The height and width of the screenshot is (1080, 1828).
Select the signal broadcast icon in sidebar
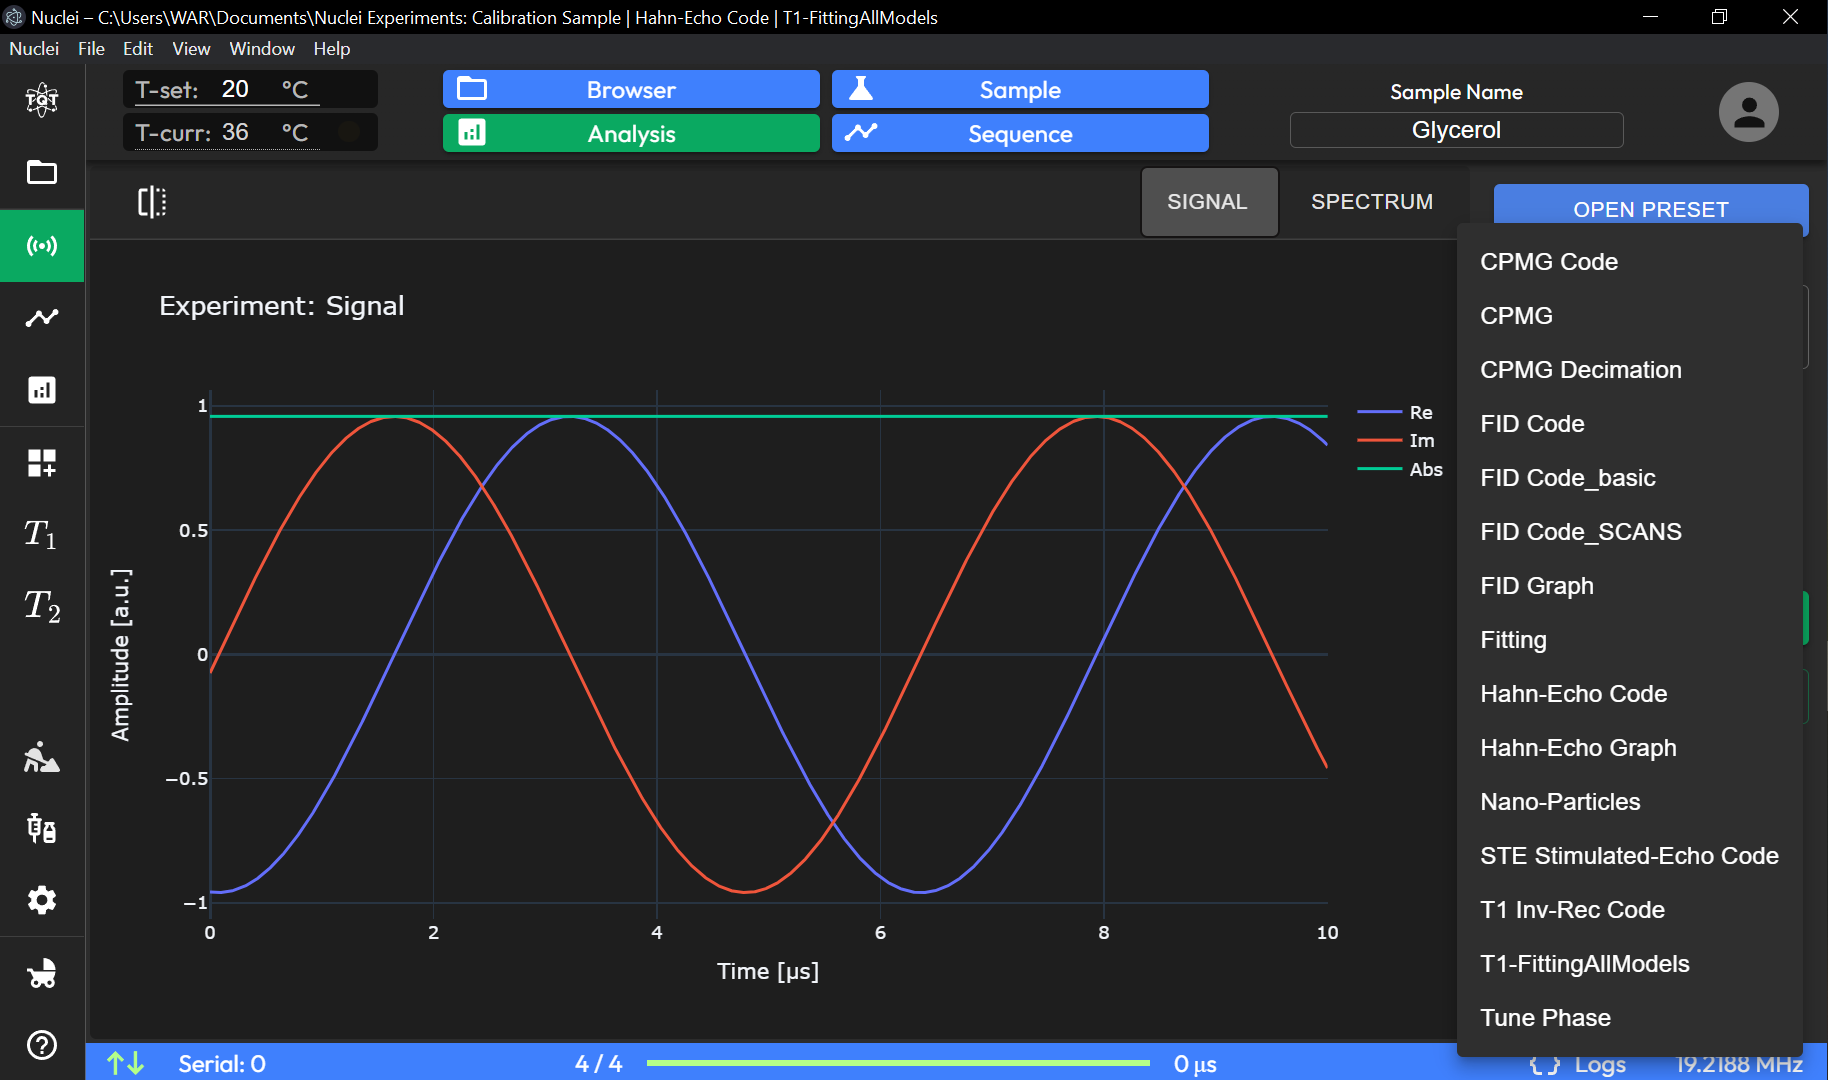[42, 246]
